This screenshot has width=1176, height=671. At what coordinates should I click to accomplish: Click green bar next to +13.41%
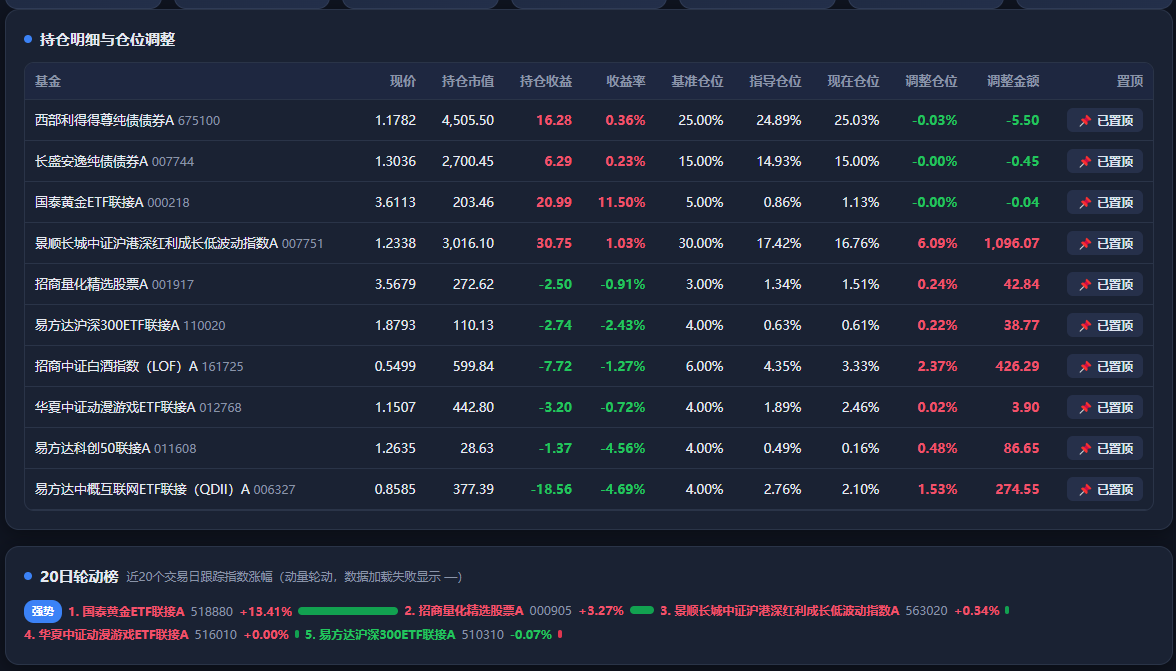(348, 611)
